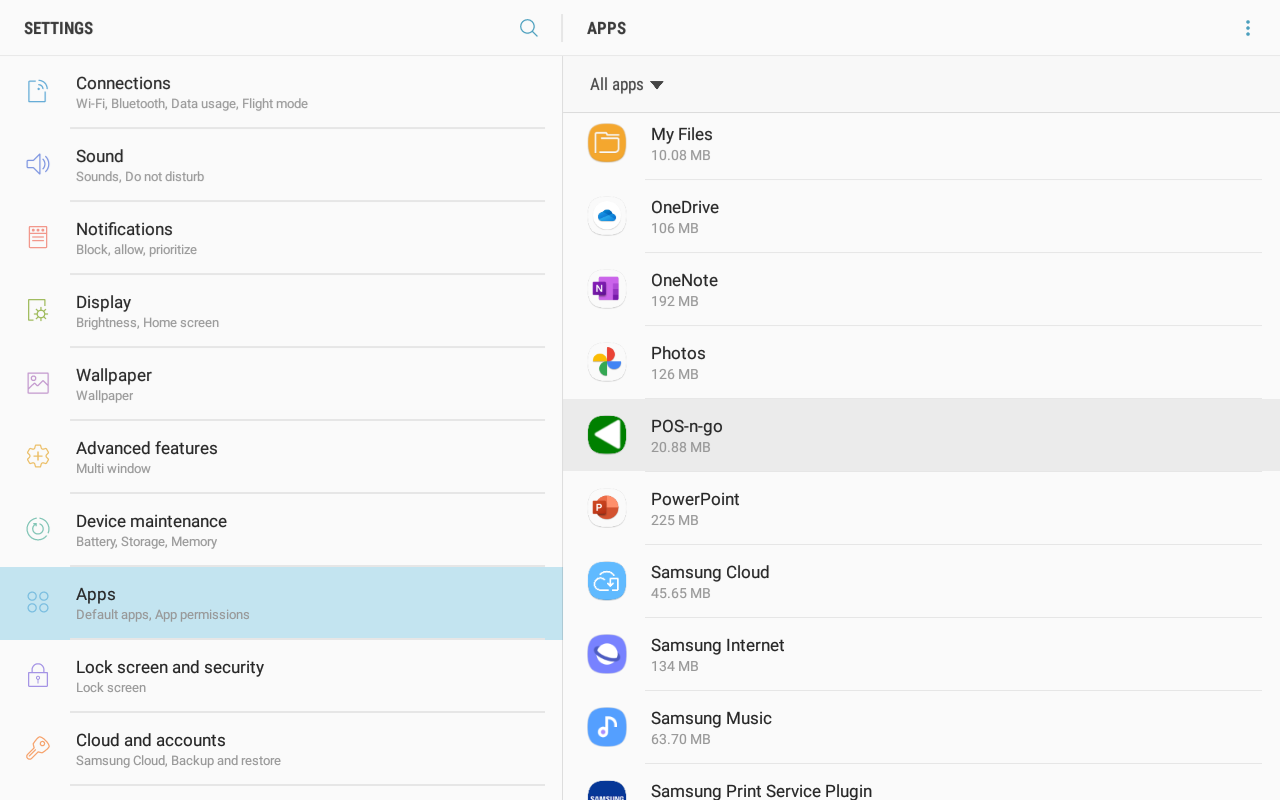This screenshot has width=1280, height=800.
Task: Click the Samsung Cloud icon
Action: (607, 581)
